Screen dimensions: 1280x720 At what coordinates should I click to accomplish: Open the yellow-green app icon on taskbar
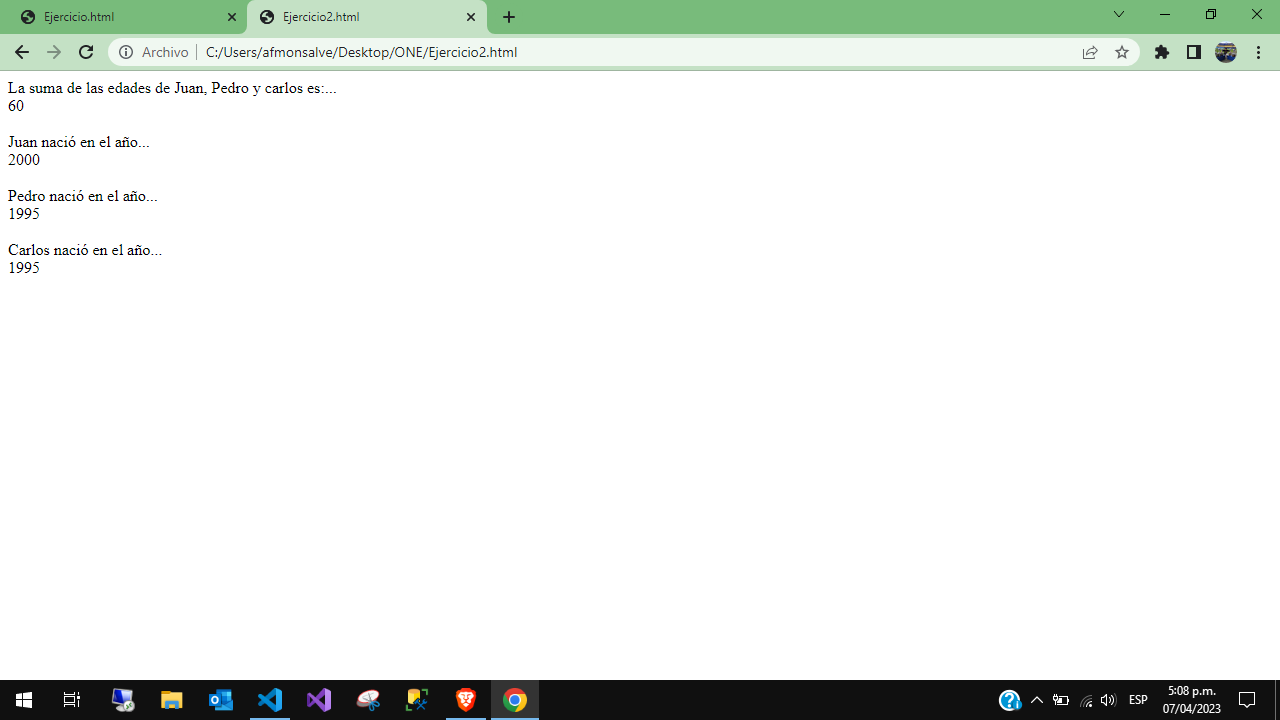point(417,700)
